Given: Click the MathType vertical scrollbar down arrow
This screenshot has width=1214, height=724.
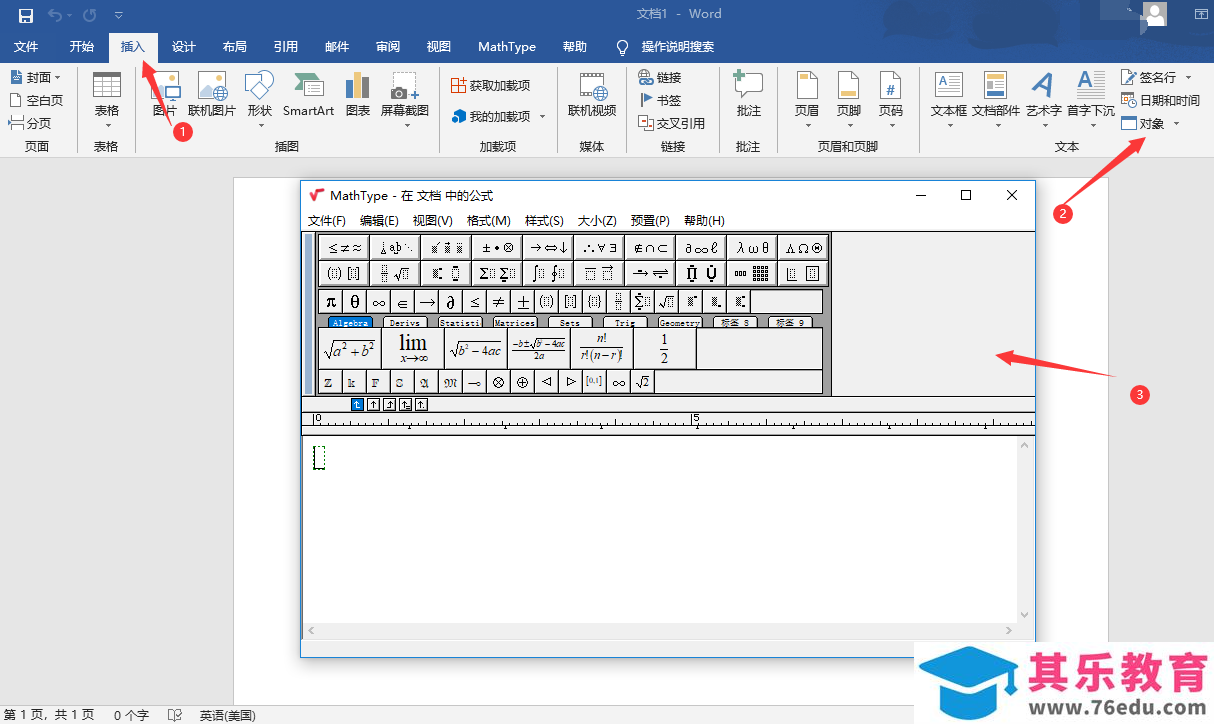Looking at the screenshot, I should tap(1024, 615).
